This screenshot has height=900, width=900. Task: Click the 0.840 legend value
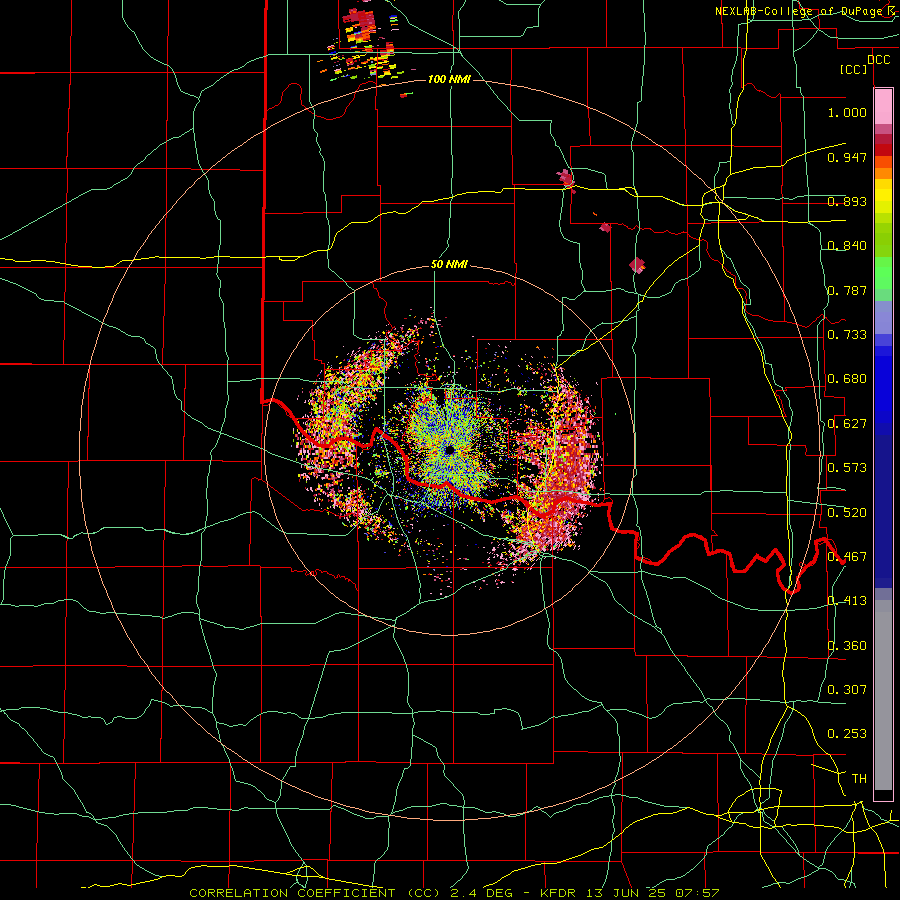(x=847, y=246)
